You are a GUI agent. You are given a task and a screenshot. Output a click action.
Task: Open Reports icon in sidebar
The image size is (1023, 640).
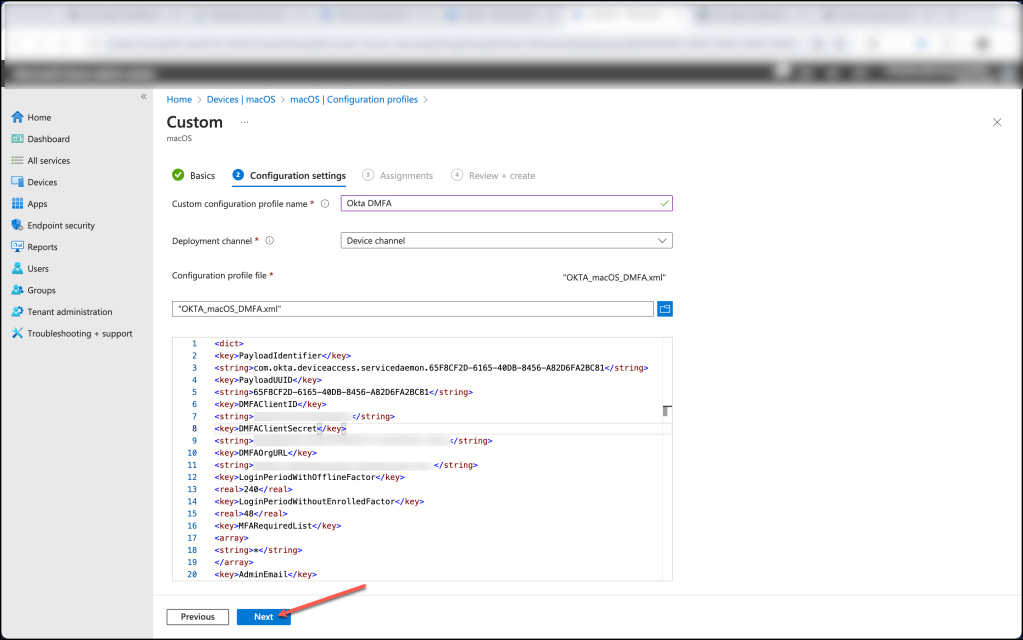pos(17,247)
